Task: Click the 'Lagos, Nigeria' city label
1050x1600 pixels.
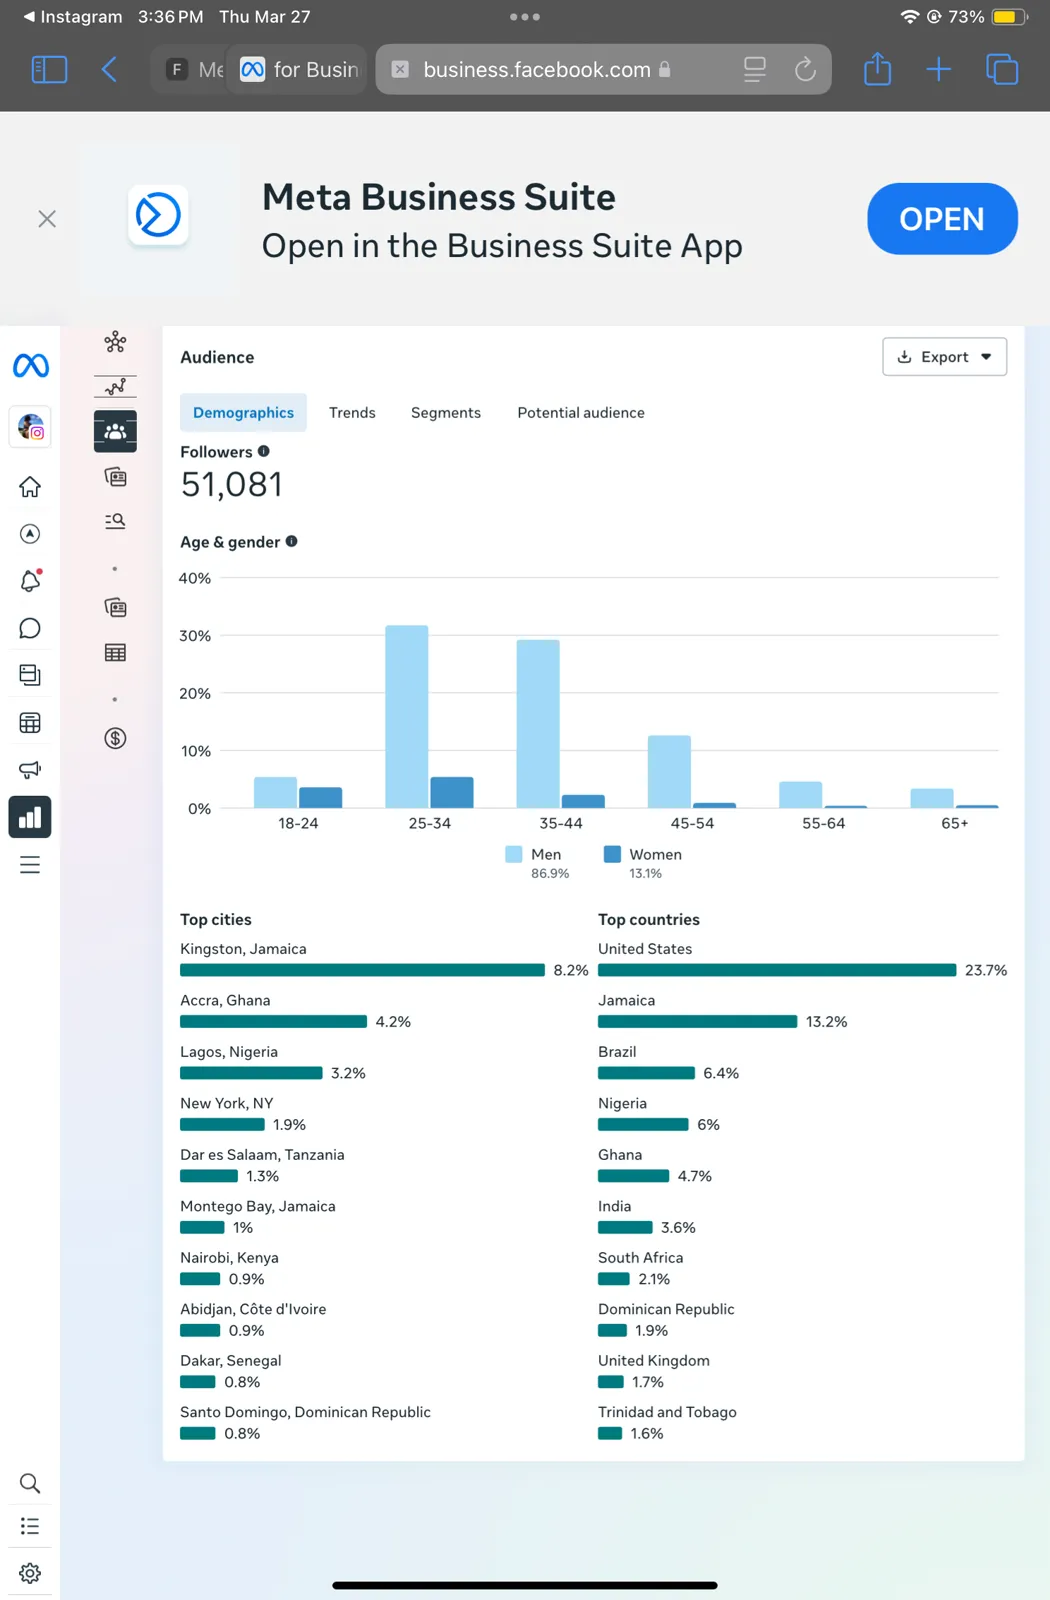Action: pyautogui.click(x=229, y=1052)
